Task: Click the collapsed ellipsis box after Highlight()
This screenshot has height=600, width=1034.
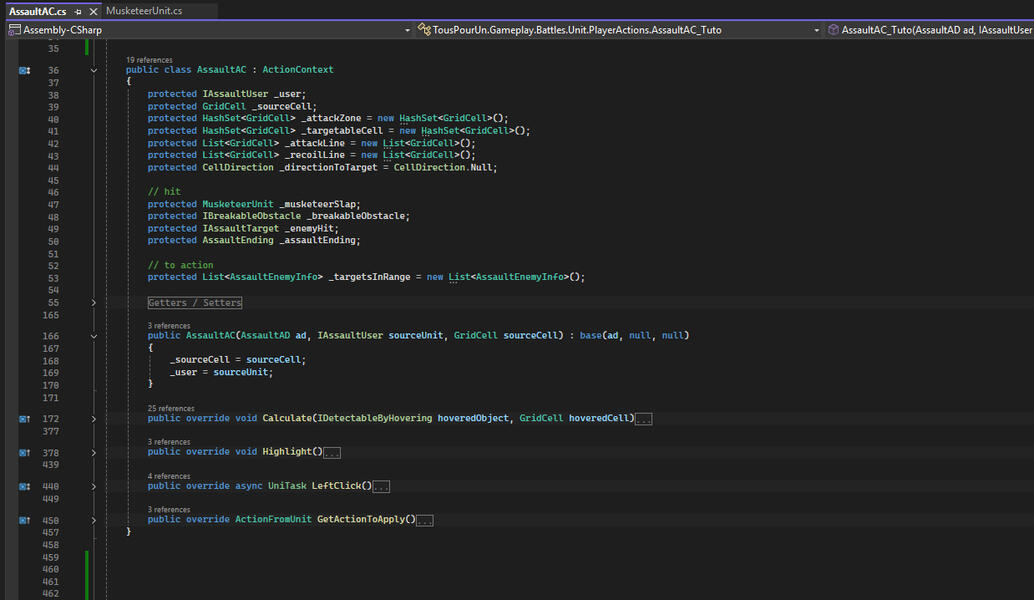Action: [332, 453]
